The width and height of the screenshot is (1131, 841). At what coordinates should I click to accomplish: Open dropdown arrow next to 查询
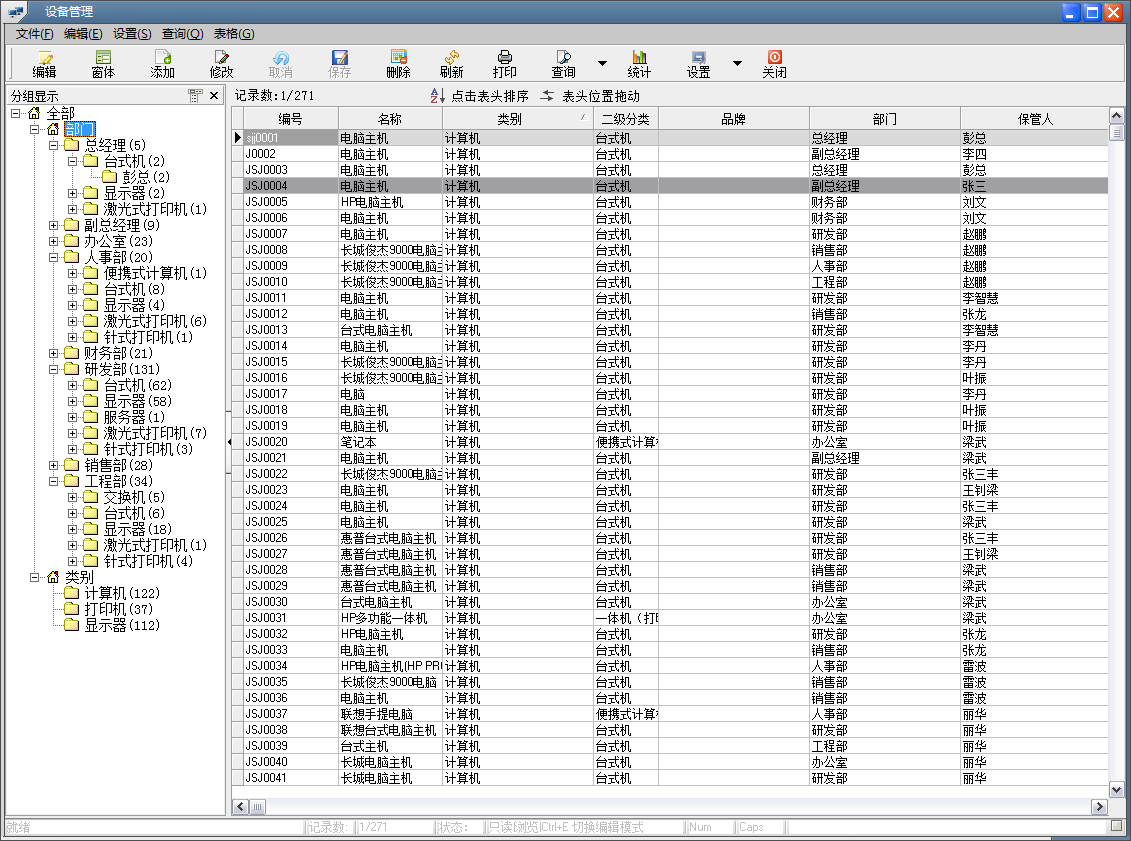[x=602, y=63]
